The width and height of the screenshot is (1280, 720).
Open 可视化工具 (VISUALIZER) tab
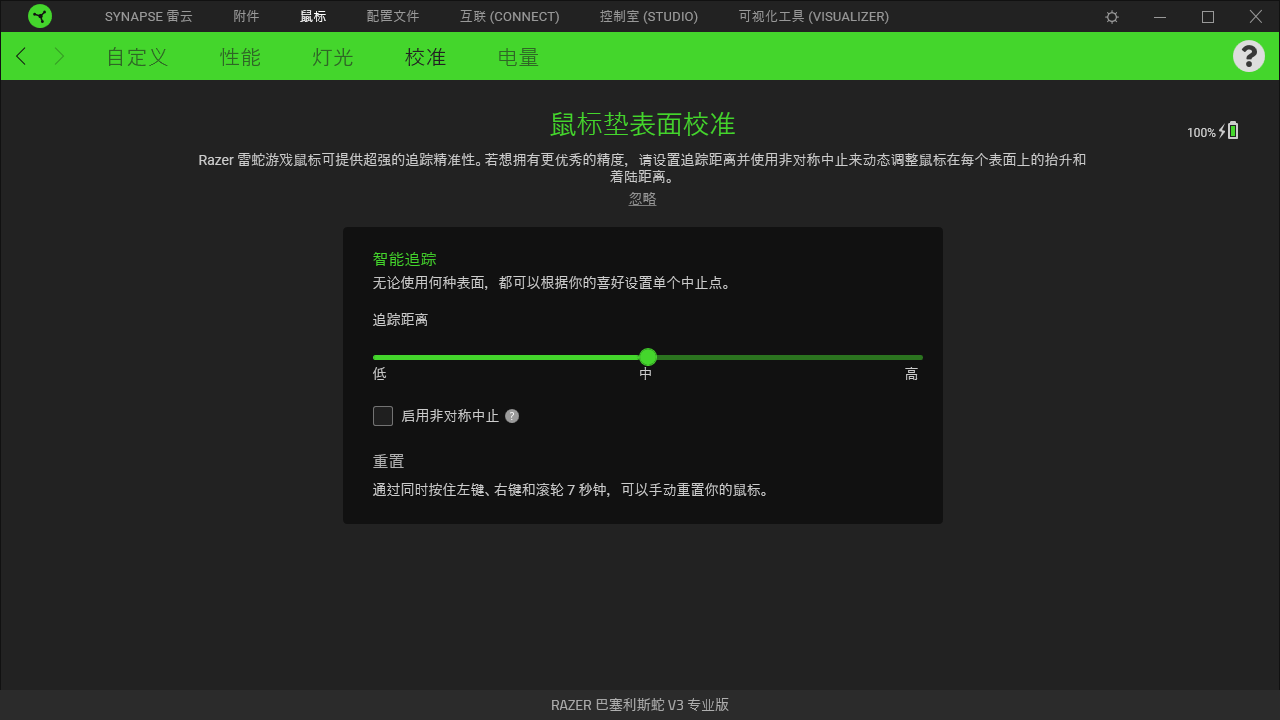click(x=813, y=17)
